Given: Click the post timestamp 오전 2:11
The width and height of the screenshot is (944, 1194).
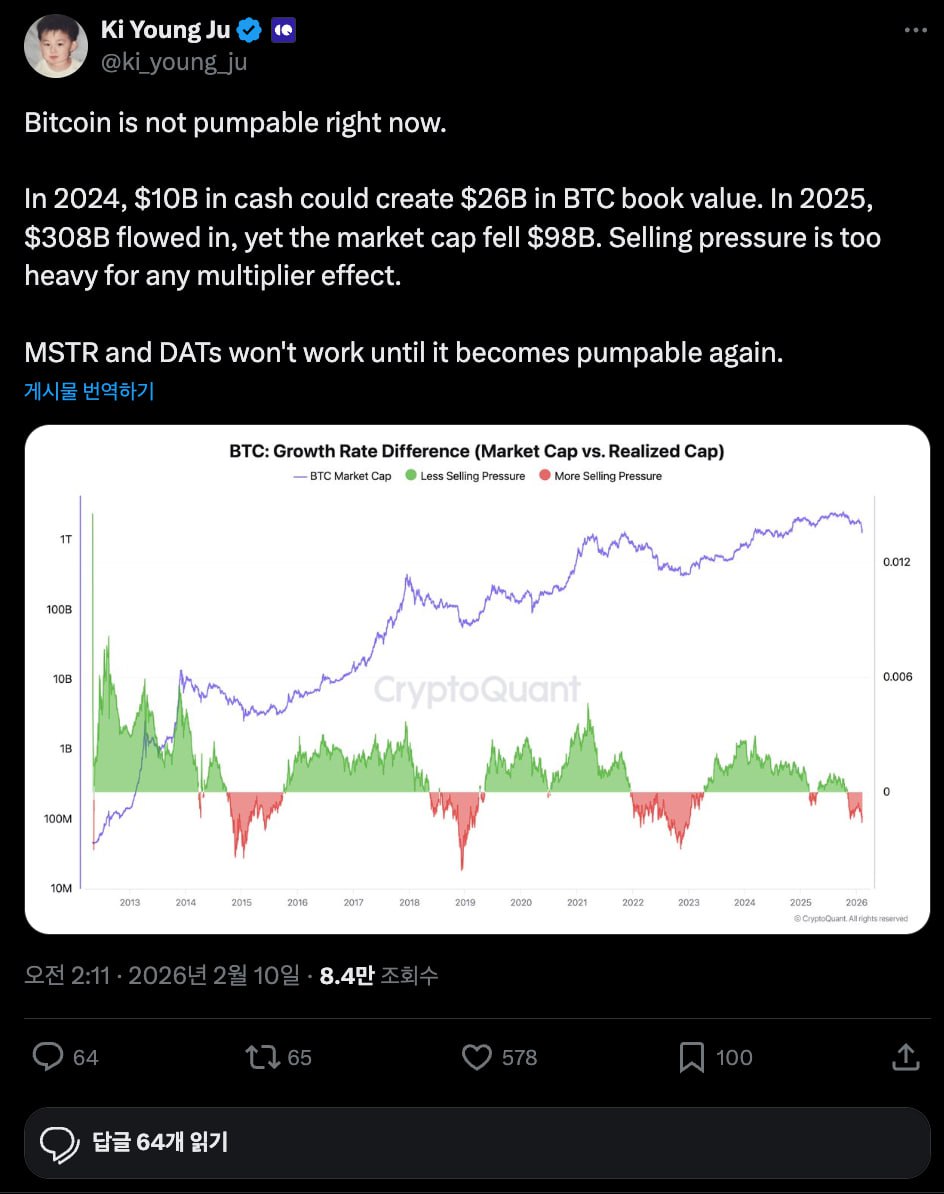Looking at the screenshot, I should [x=67, y=976].
